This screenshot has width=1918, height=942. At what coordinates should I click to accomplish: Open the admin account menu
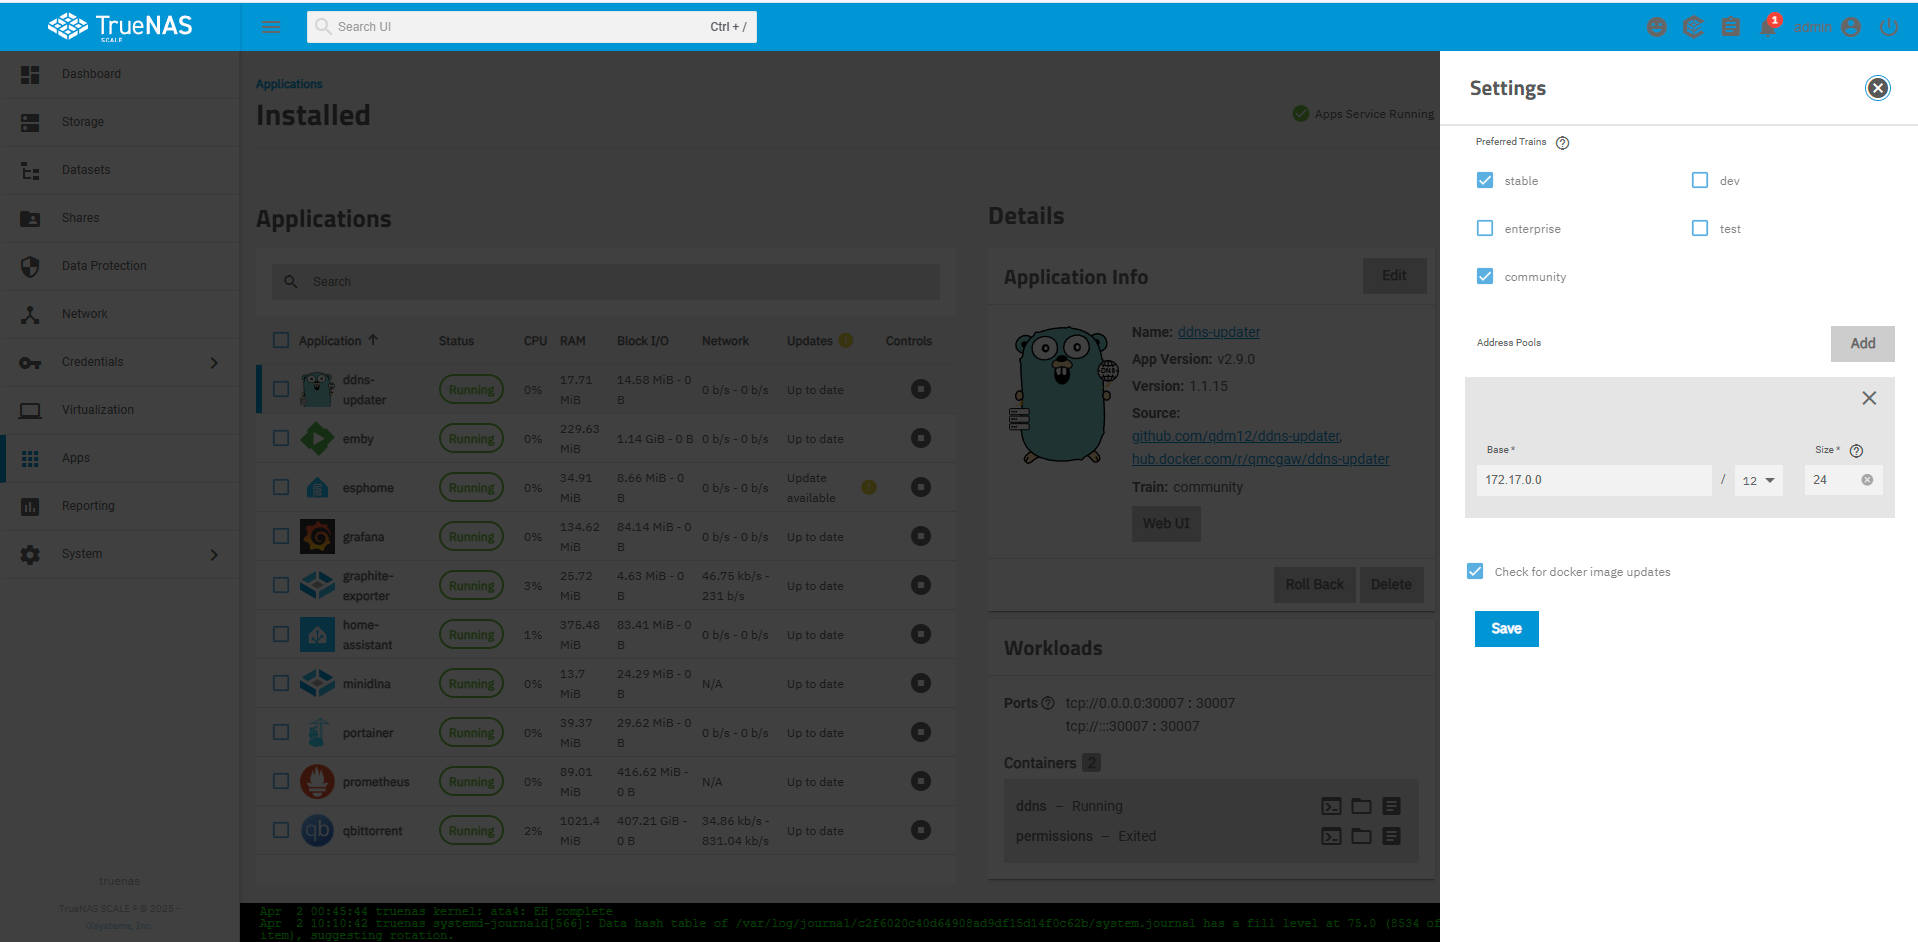[x=1827, y=27]
